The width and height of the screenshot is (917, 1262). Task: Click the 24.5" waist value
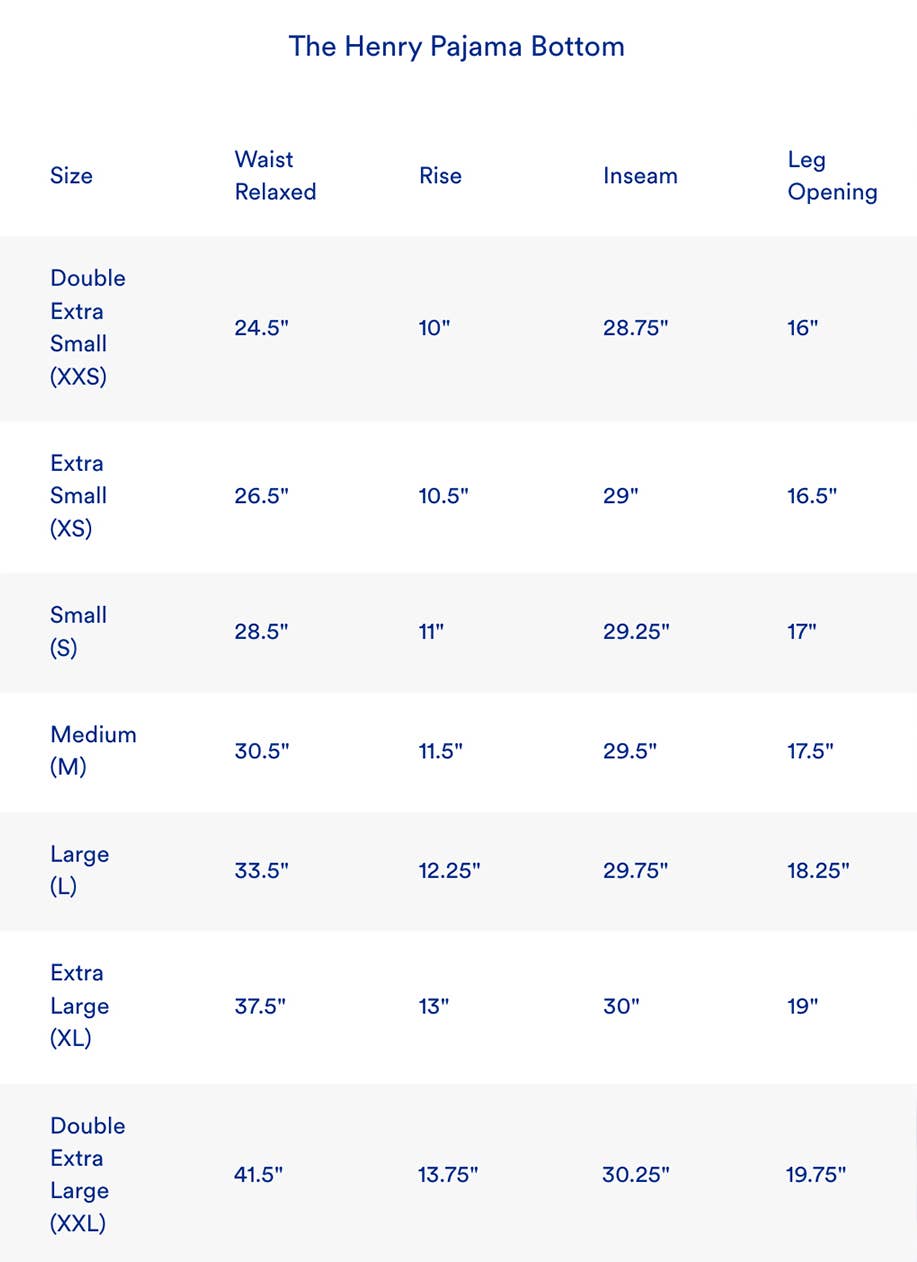261,327
